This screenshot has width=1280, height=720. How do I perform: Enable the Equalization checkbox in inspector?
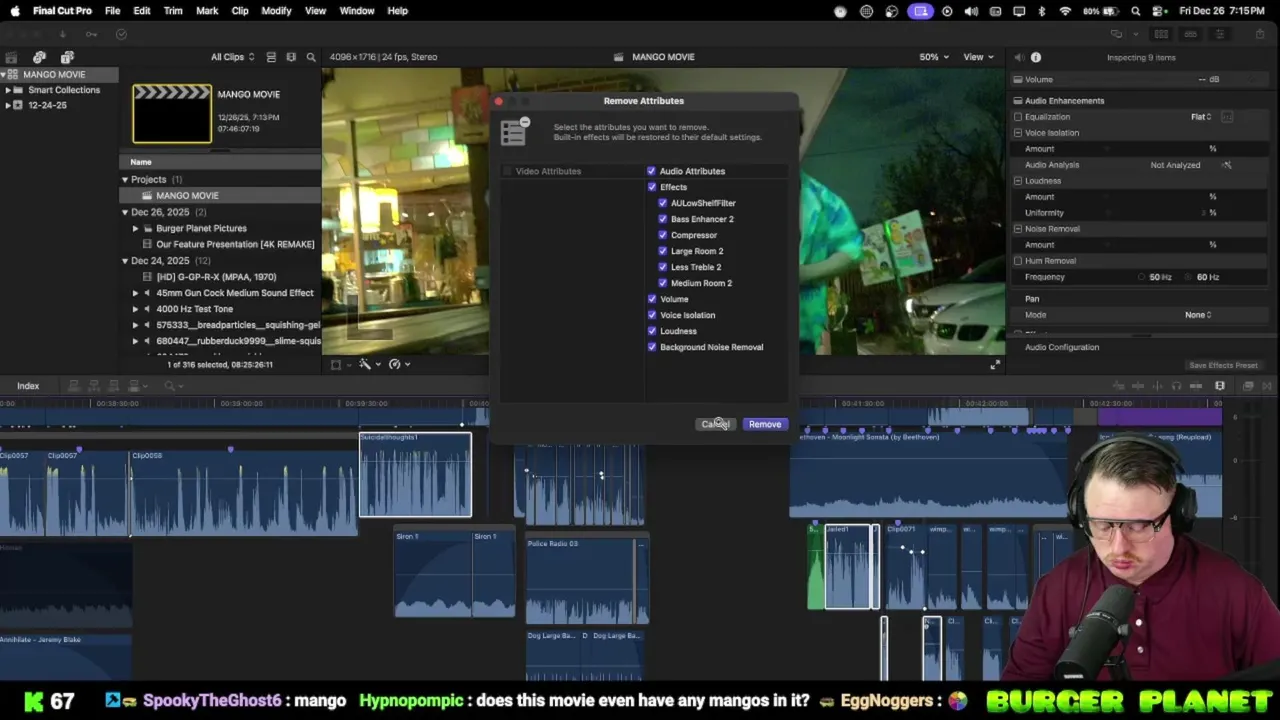(x=1018, y=117)
